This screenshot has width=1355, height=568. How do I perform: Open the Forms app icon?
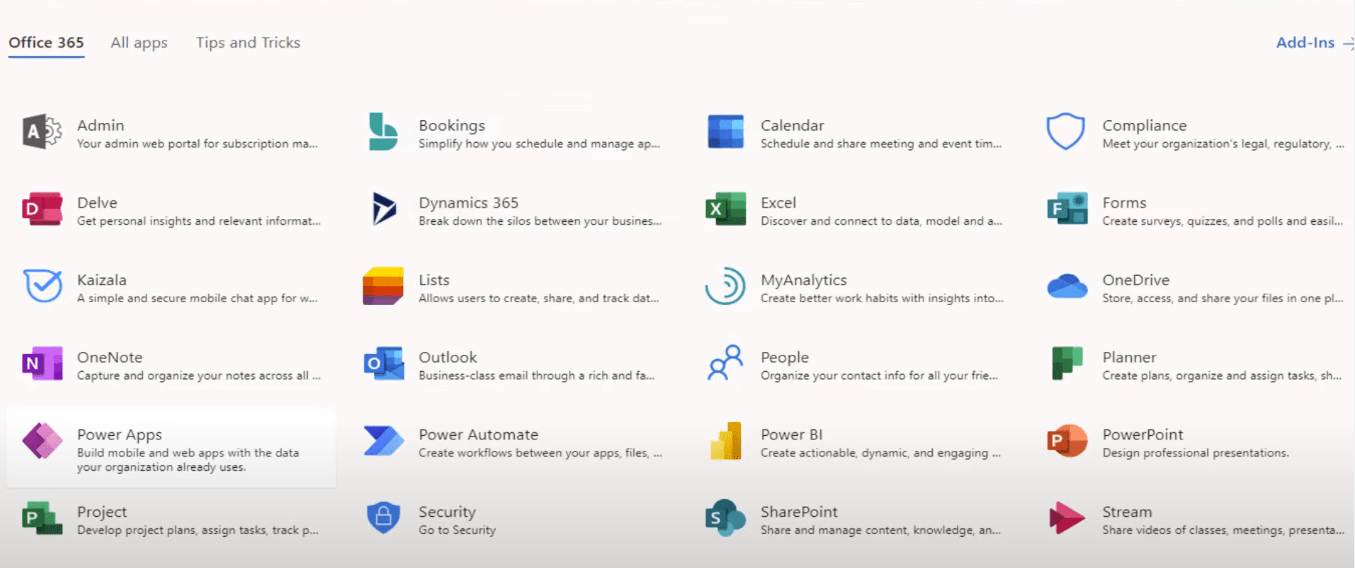coord(1067,209)
